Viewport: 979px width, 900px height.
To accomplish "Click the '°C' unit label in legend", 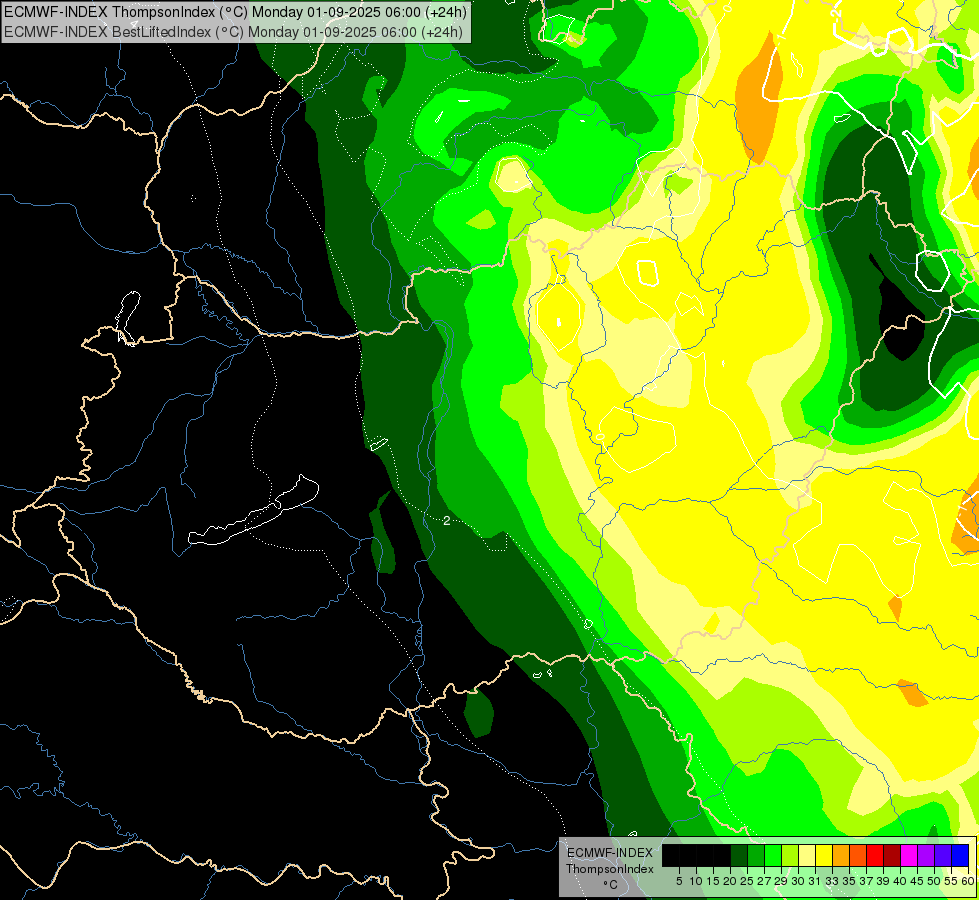I will coord(611,884).
